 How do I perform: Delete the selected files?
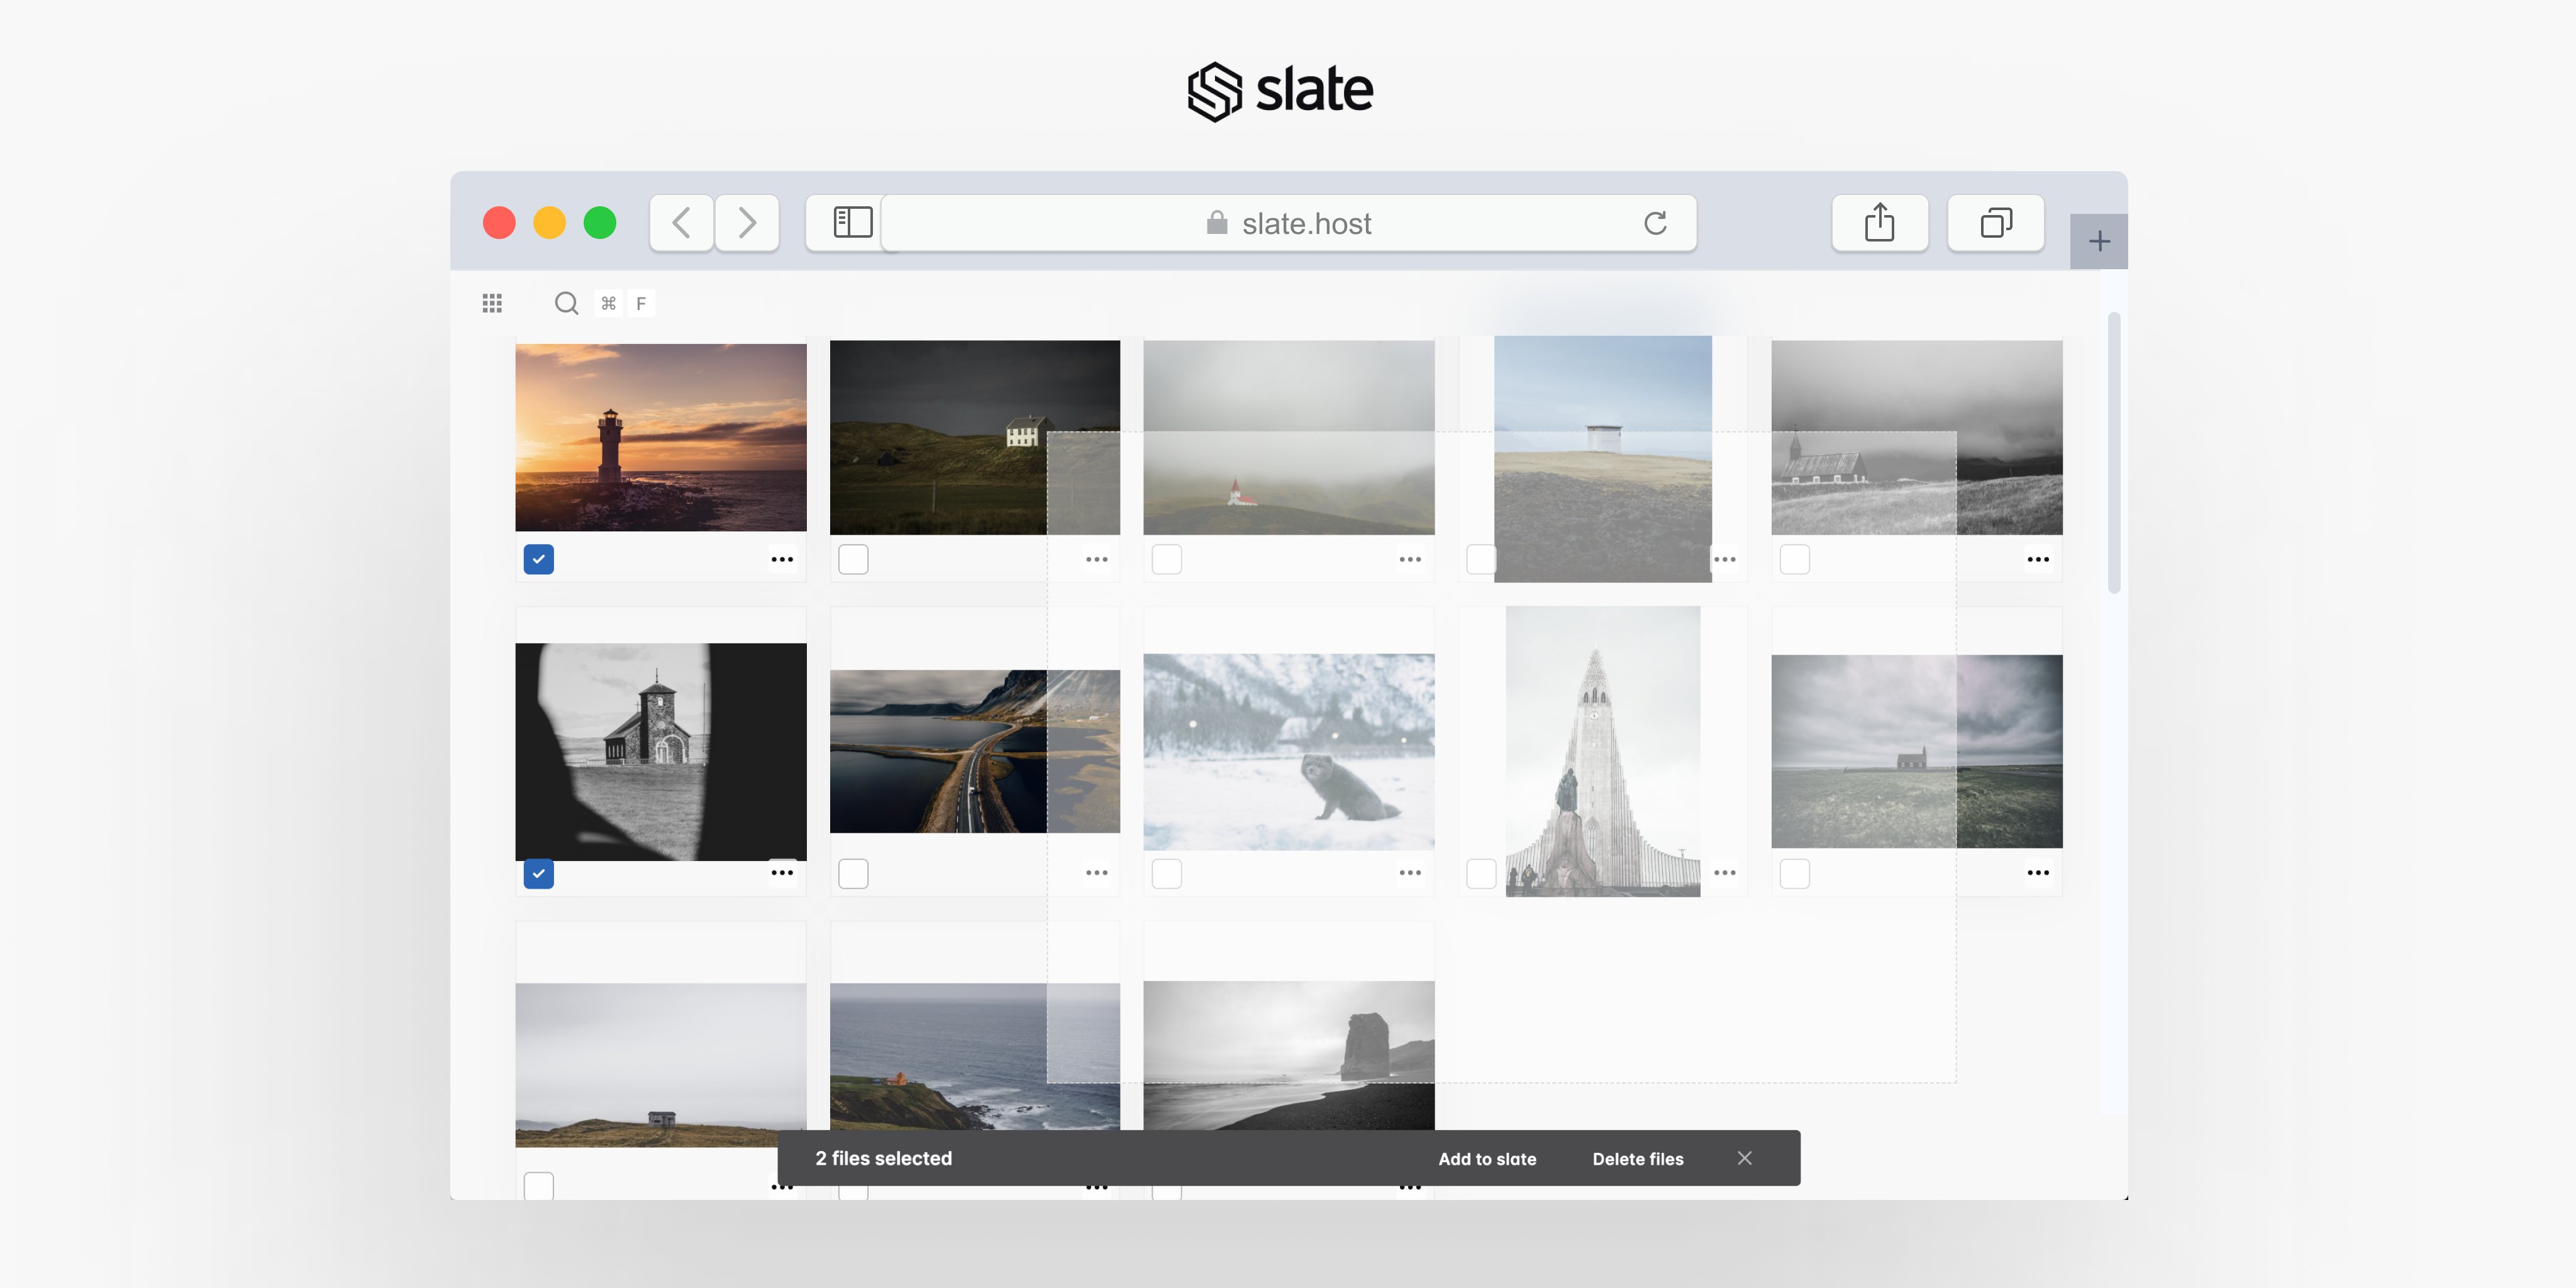coord(1637,1158)
